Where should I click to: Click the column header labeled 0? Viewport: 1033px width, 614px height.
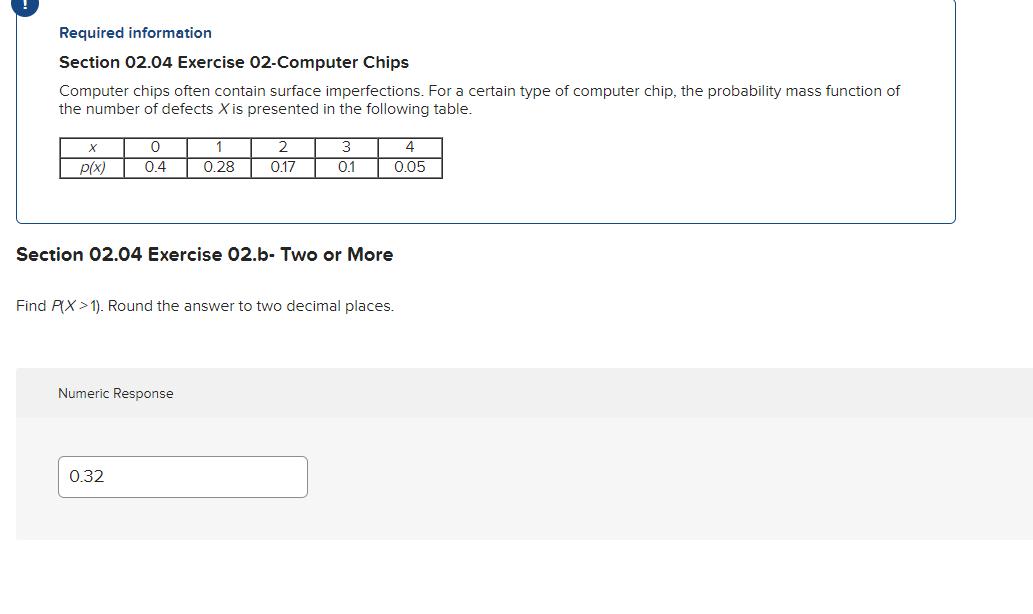coord(155,147)
